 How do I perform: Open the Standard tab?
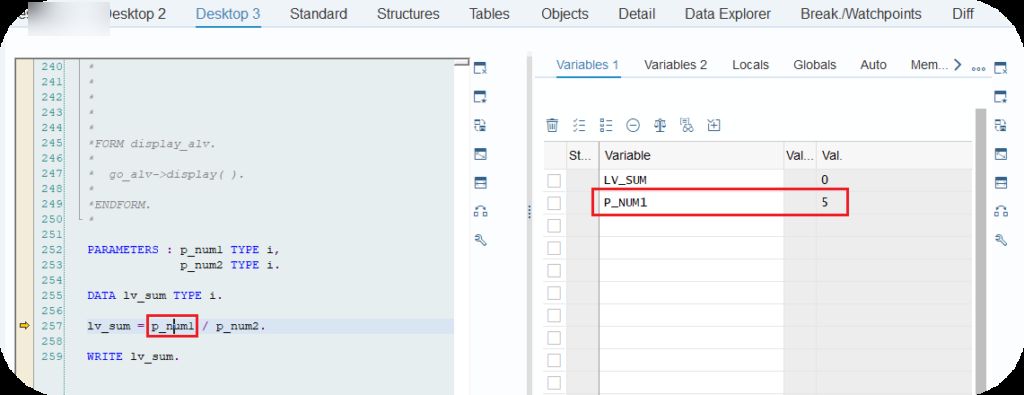(x=319, y=14)
